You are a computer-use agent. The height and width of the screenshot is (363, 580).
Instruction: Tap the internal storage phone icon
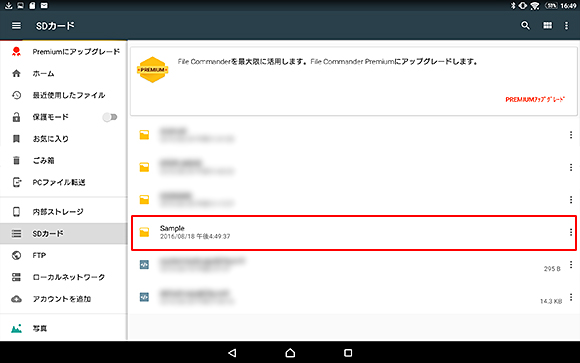(16, 212)
